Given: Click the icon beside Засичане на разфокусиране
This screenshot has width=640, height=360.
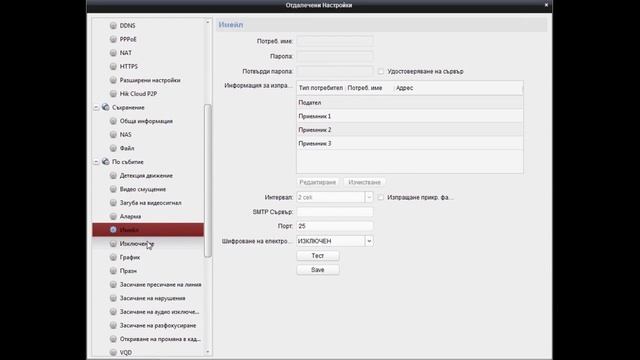Looking at the screenshot, I should point(113,325).
